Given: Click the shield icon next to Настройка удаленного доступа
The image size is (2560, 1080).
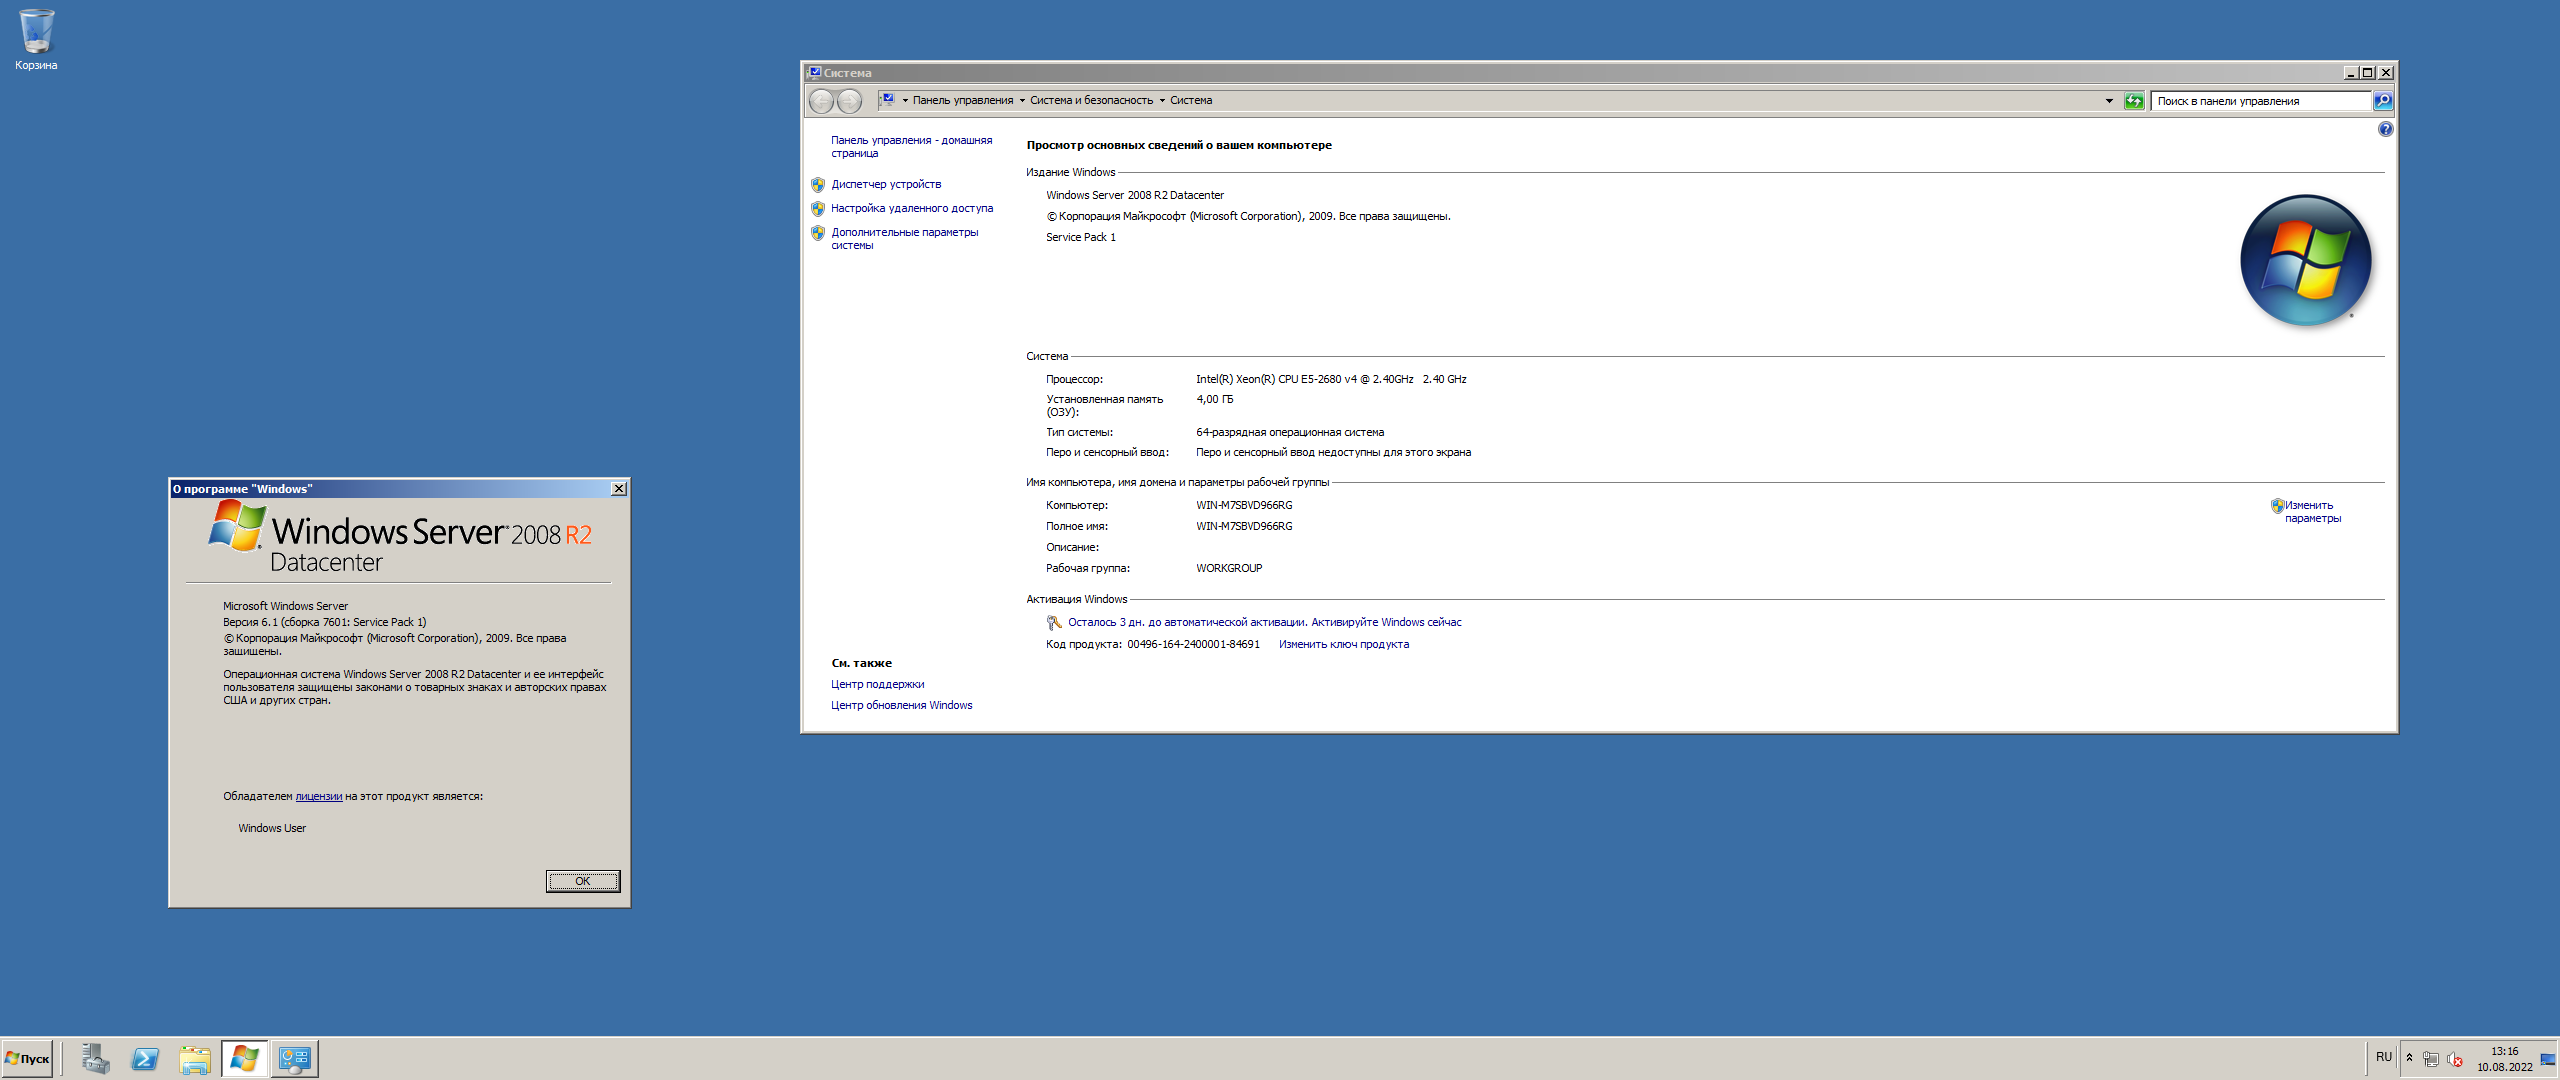Looking at the screenshot, I should 818,209.
